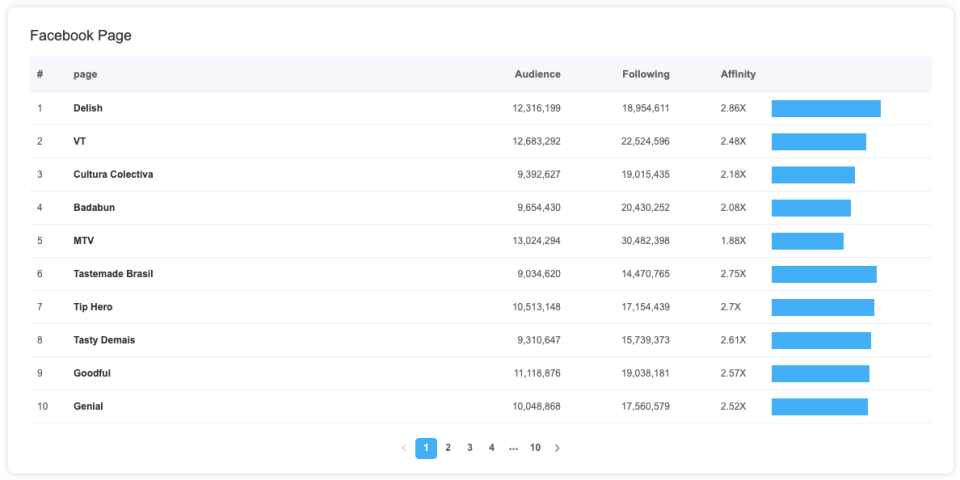Image resolution: width=960 pixels, height=480 pixels.
Task: Click row number 10
Action: pyautogui.click(x=42, y=406)
